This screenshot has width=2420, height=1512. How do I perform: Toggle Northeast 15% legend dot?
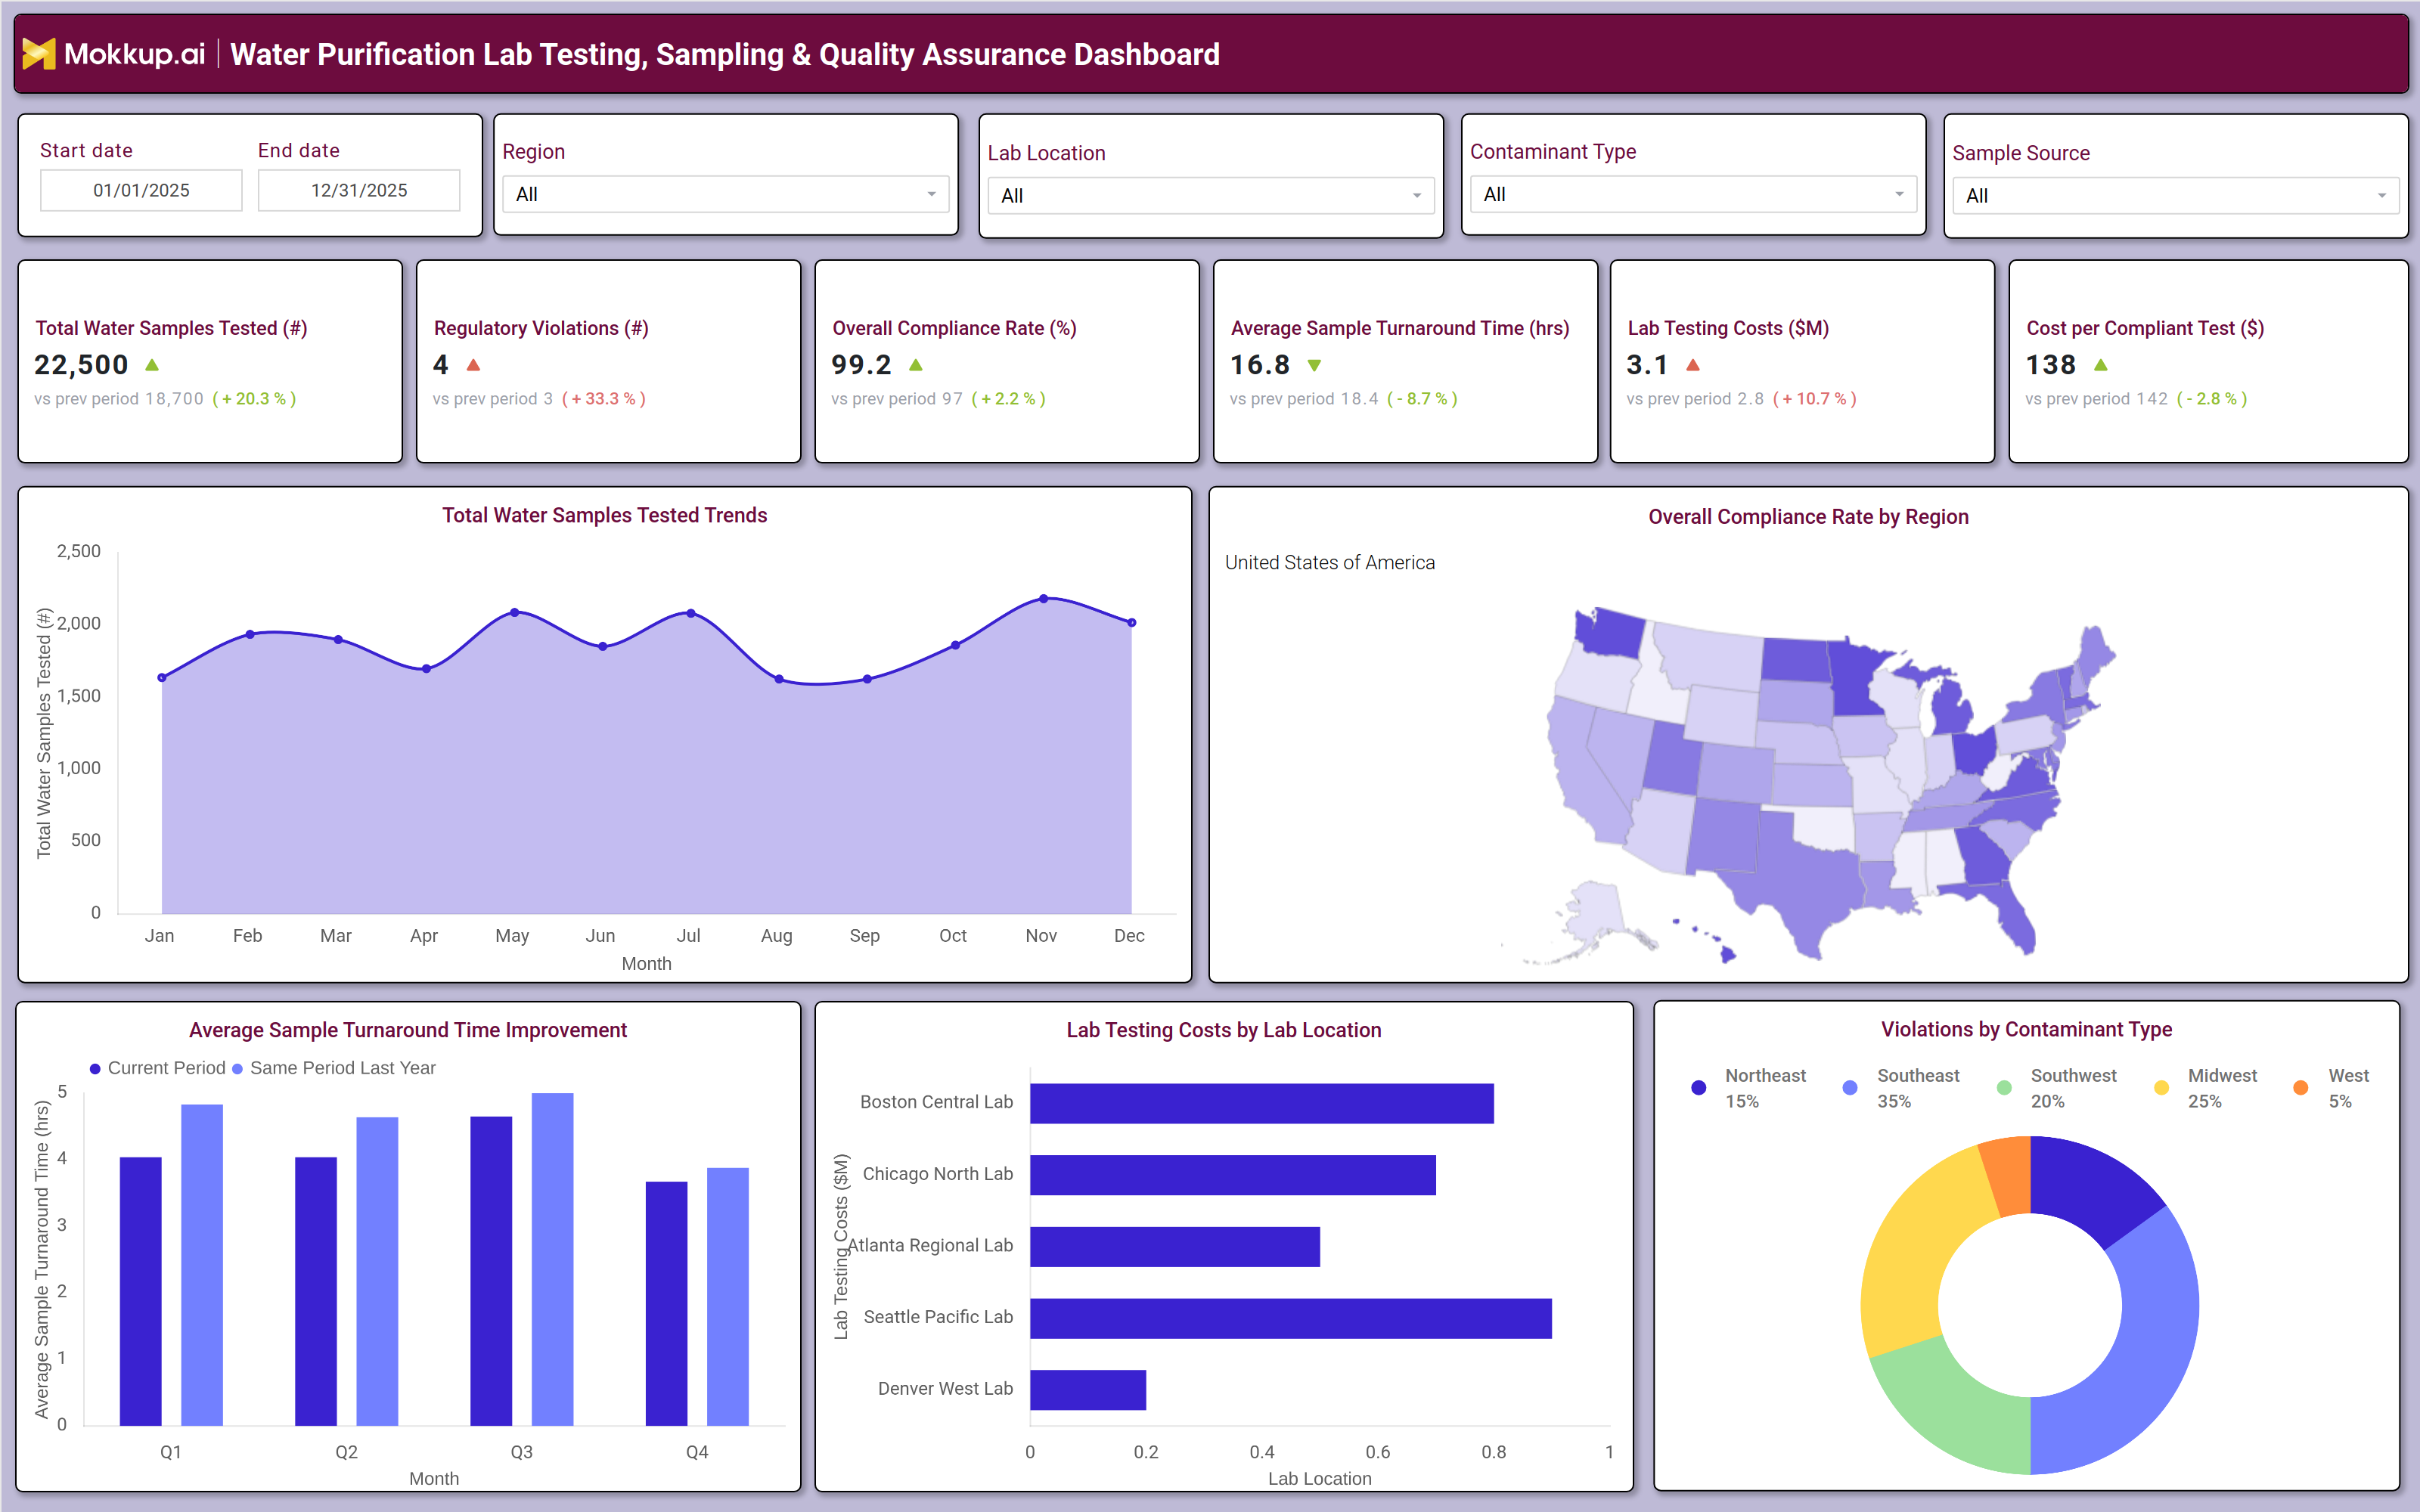1698,1088
